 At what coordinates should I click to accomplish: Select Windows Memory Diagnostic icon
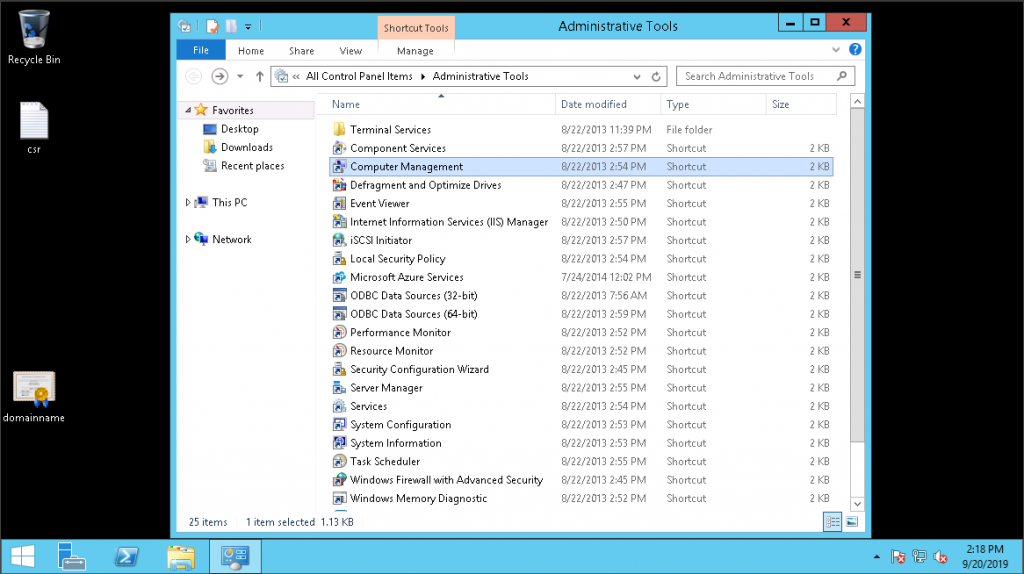tap(339, 498)
